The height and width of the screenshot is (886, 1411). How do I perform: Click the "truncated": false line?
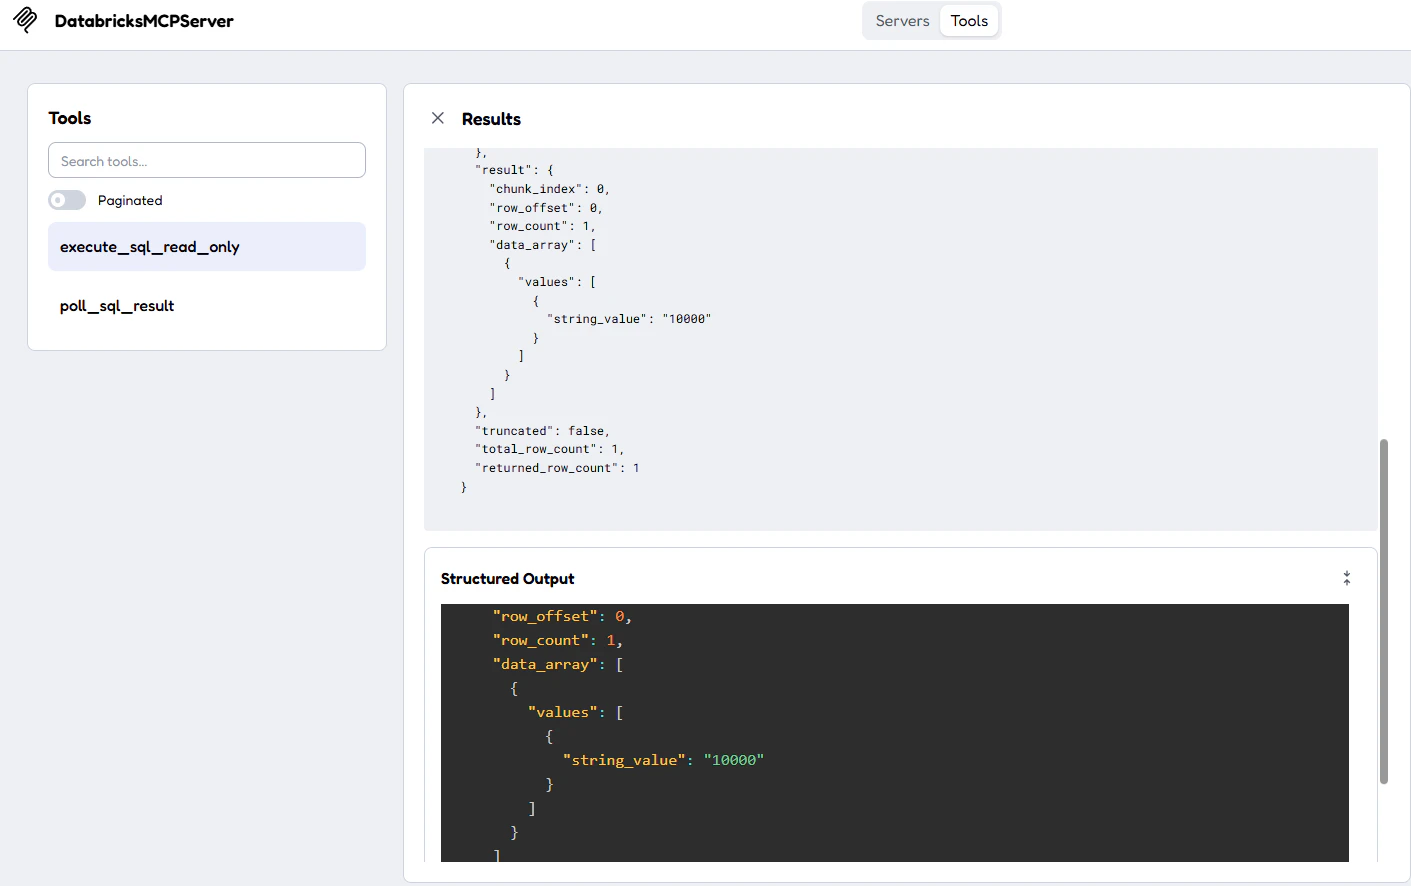pos(542,431)
